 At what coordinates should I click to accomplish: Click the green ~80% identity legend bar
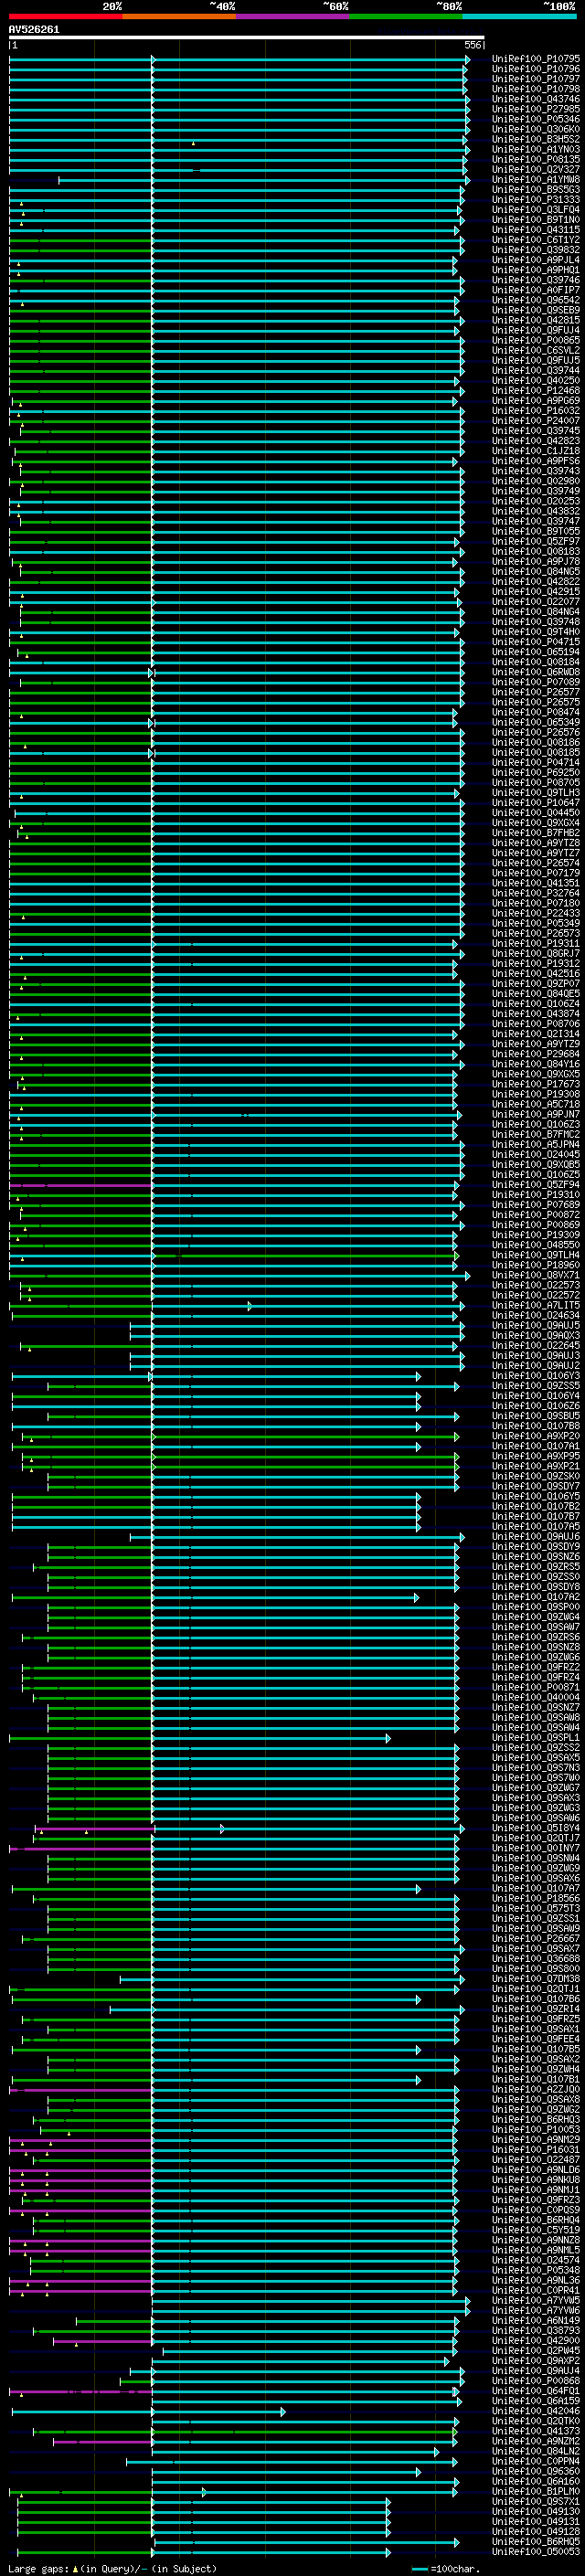click(x=406, y=17)
